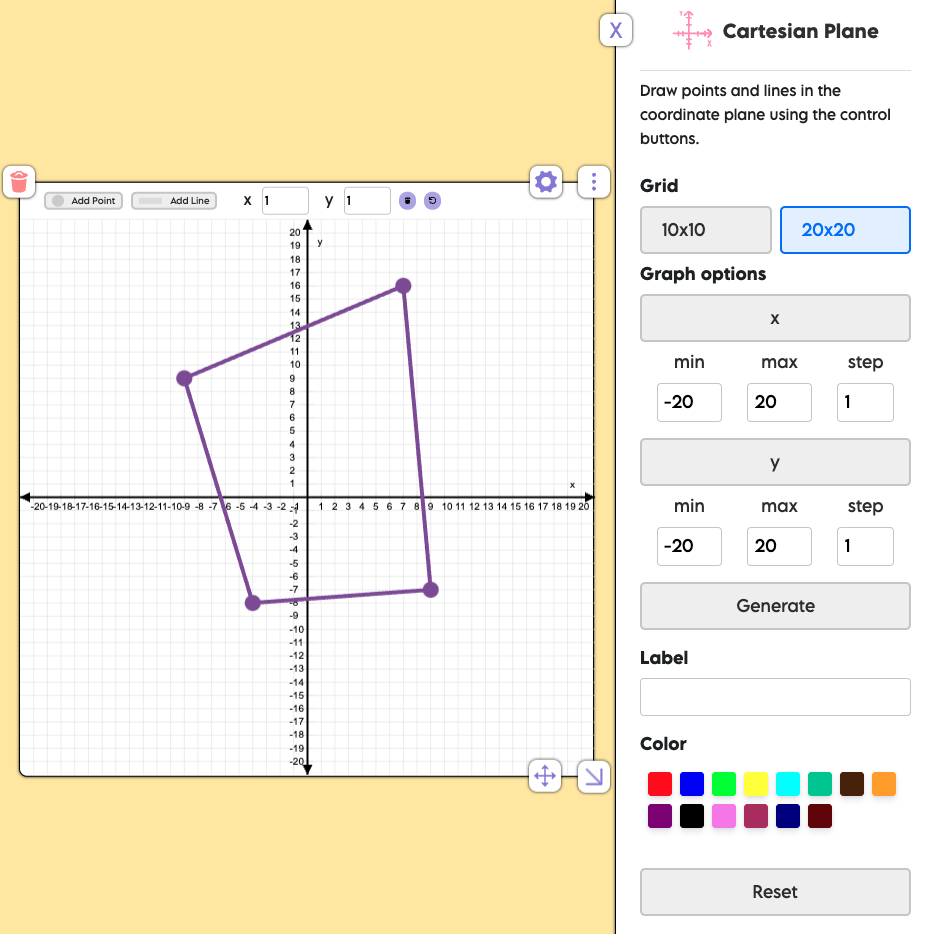
Task: Clear the graph using the trash can icon
Action: pyautogui.click(x=20, y=182)
